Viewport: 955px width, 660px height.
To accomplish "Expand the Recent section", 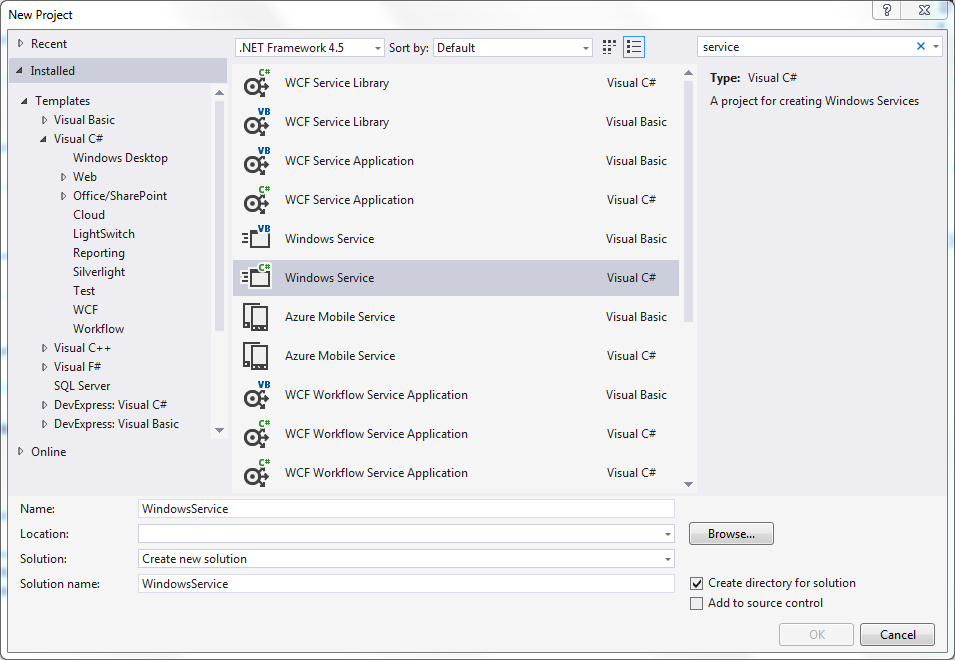I will point(21,43).
